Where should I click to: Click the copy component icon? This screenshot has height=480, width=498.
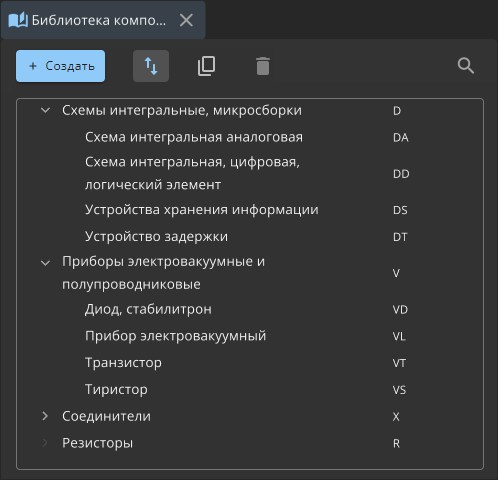click(x=207, y=66)
